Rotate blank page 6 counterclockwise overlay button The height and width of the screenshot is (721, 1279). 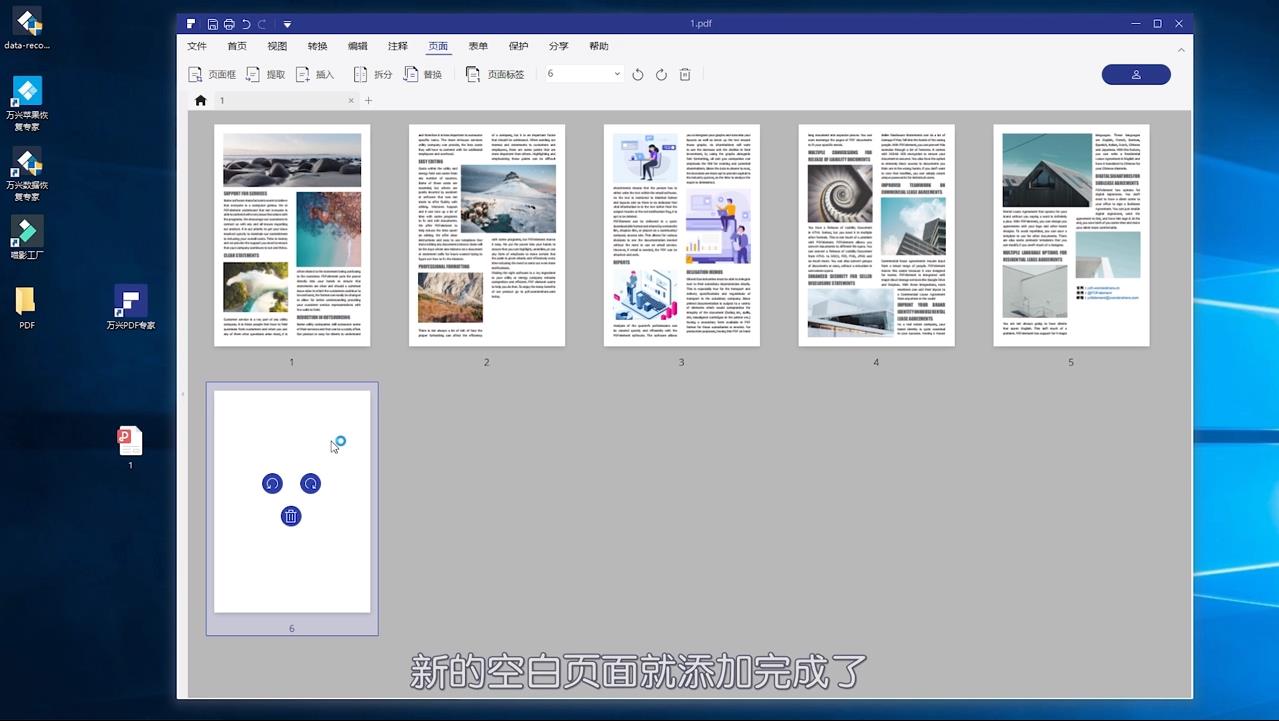click(x=272, y=484)
